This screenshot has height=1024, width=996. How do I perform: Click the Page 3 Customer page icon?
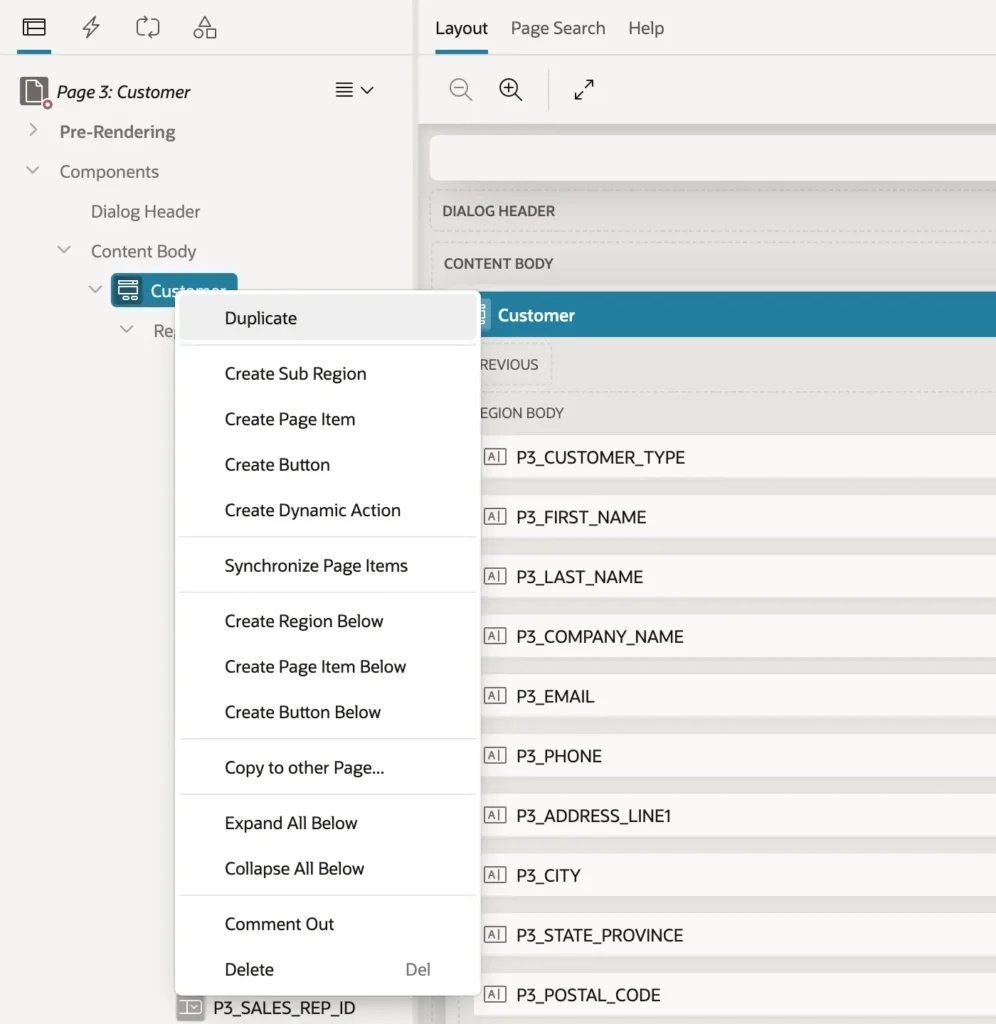coord(34,91)
